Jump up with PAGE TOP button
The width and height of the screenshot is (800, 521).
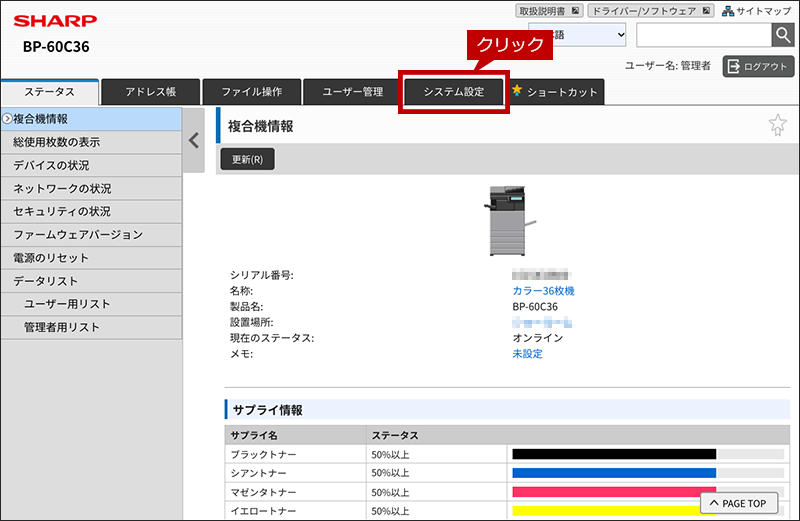(x=739, y=503)
